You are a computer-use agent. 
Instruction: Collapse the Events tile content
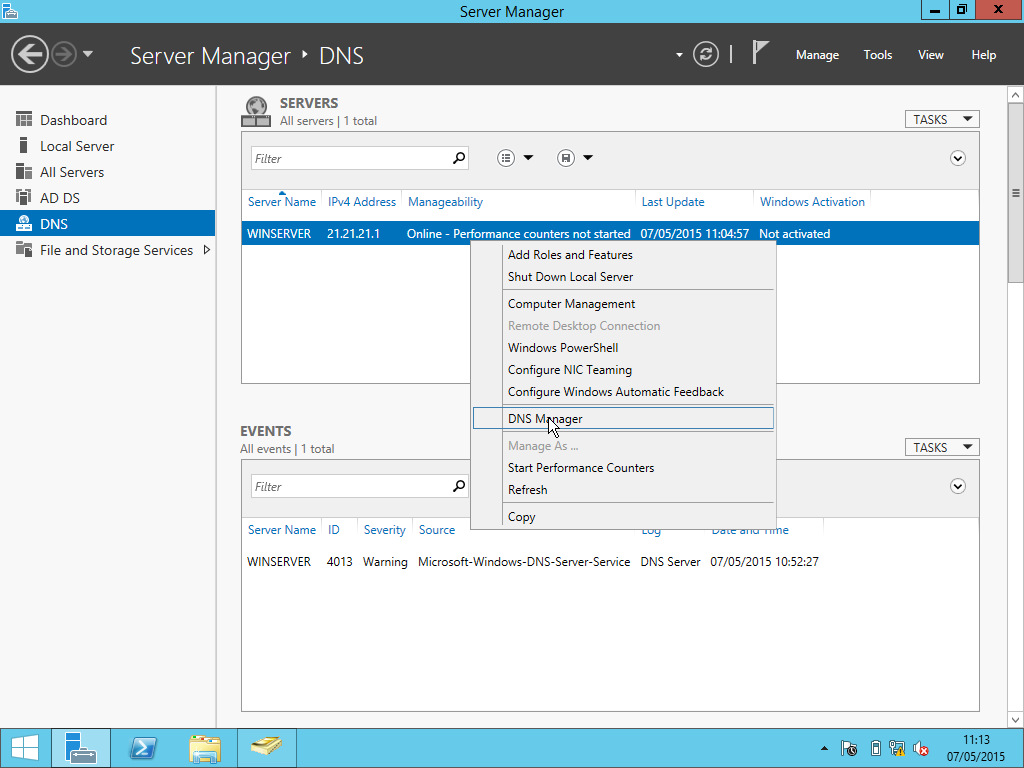coord(957,486)
